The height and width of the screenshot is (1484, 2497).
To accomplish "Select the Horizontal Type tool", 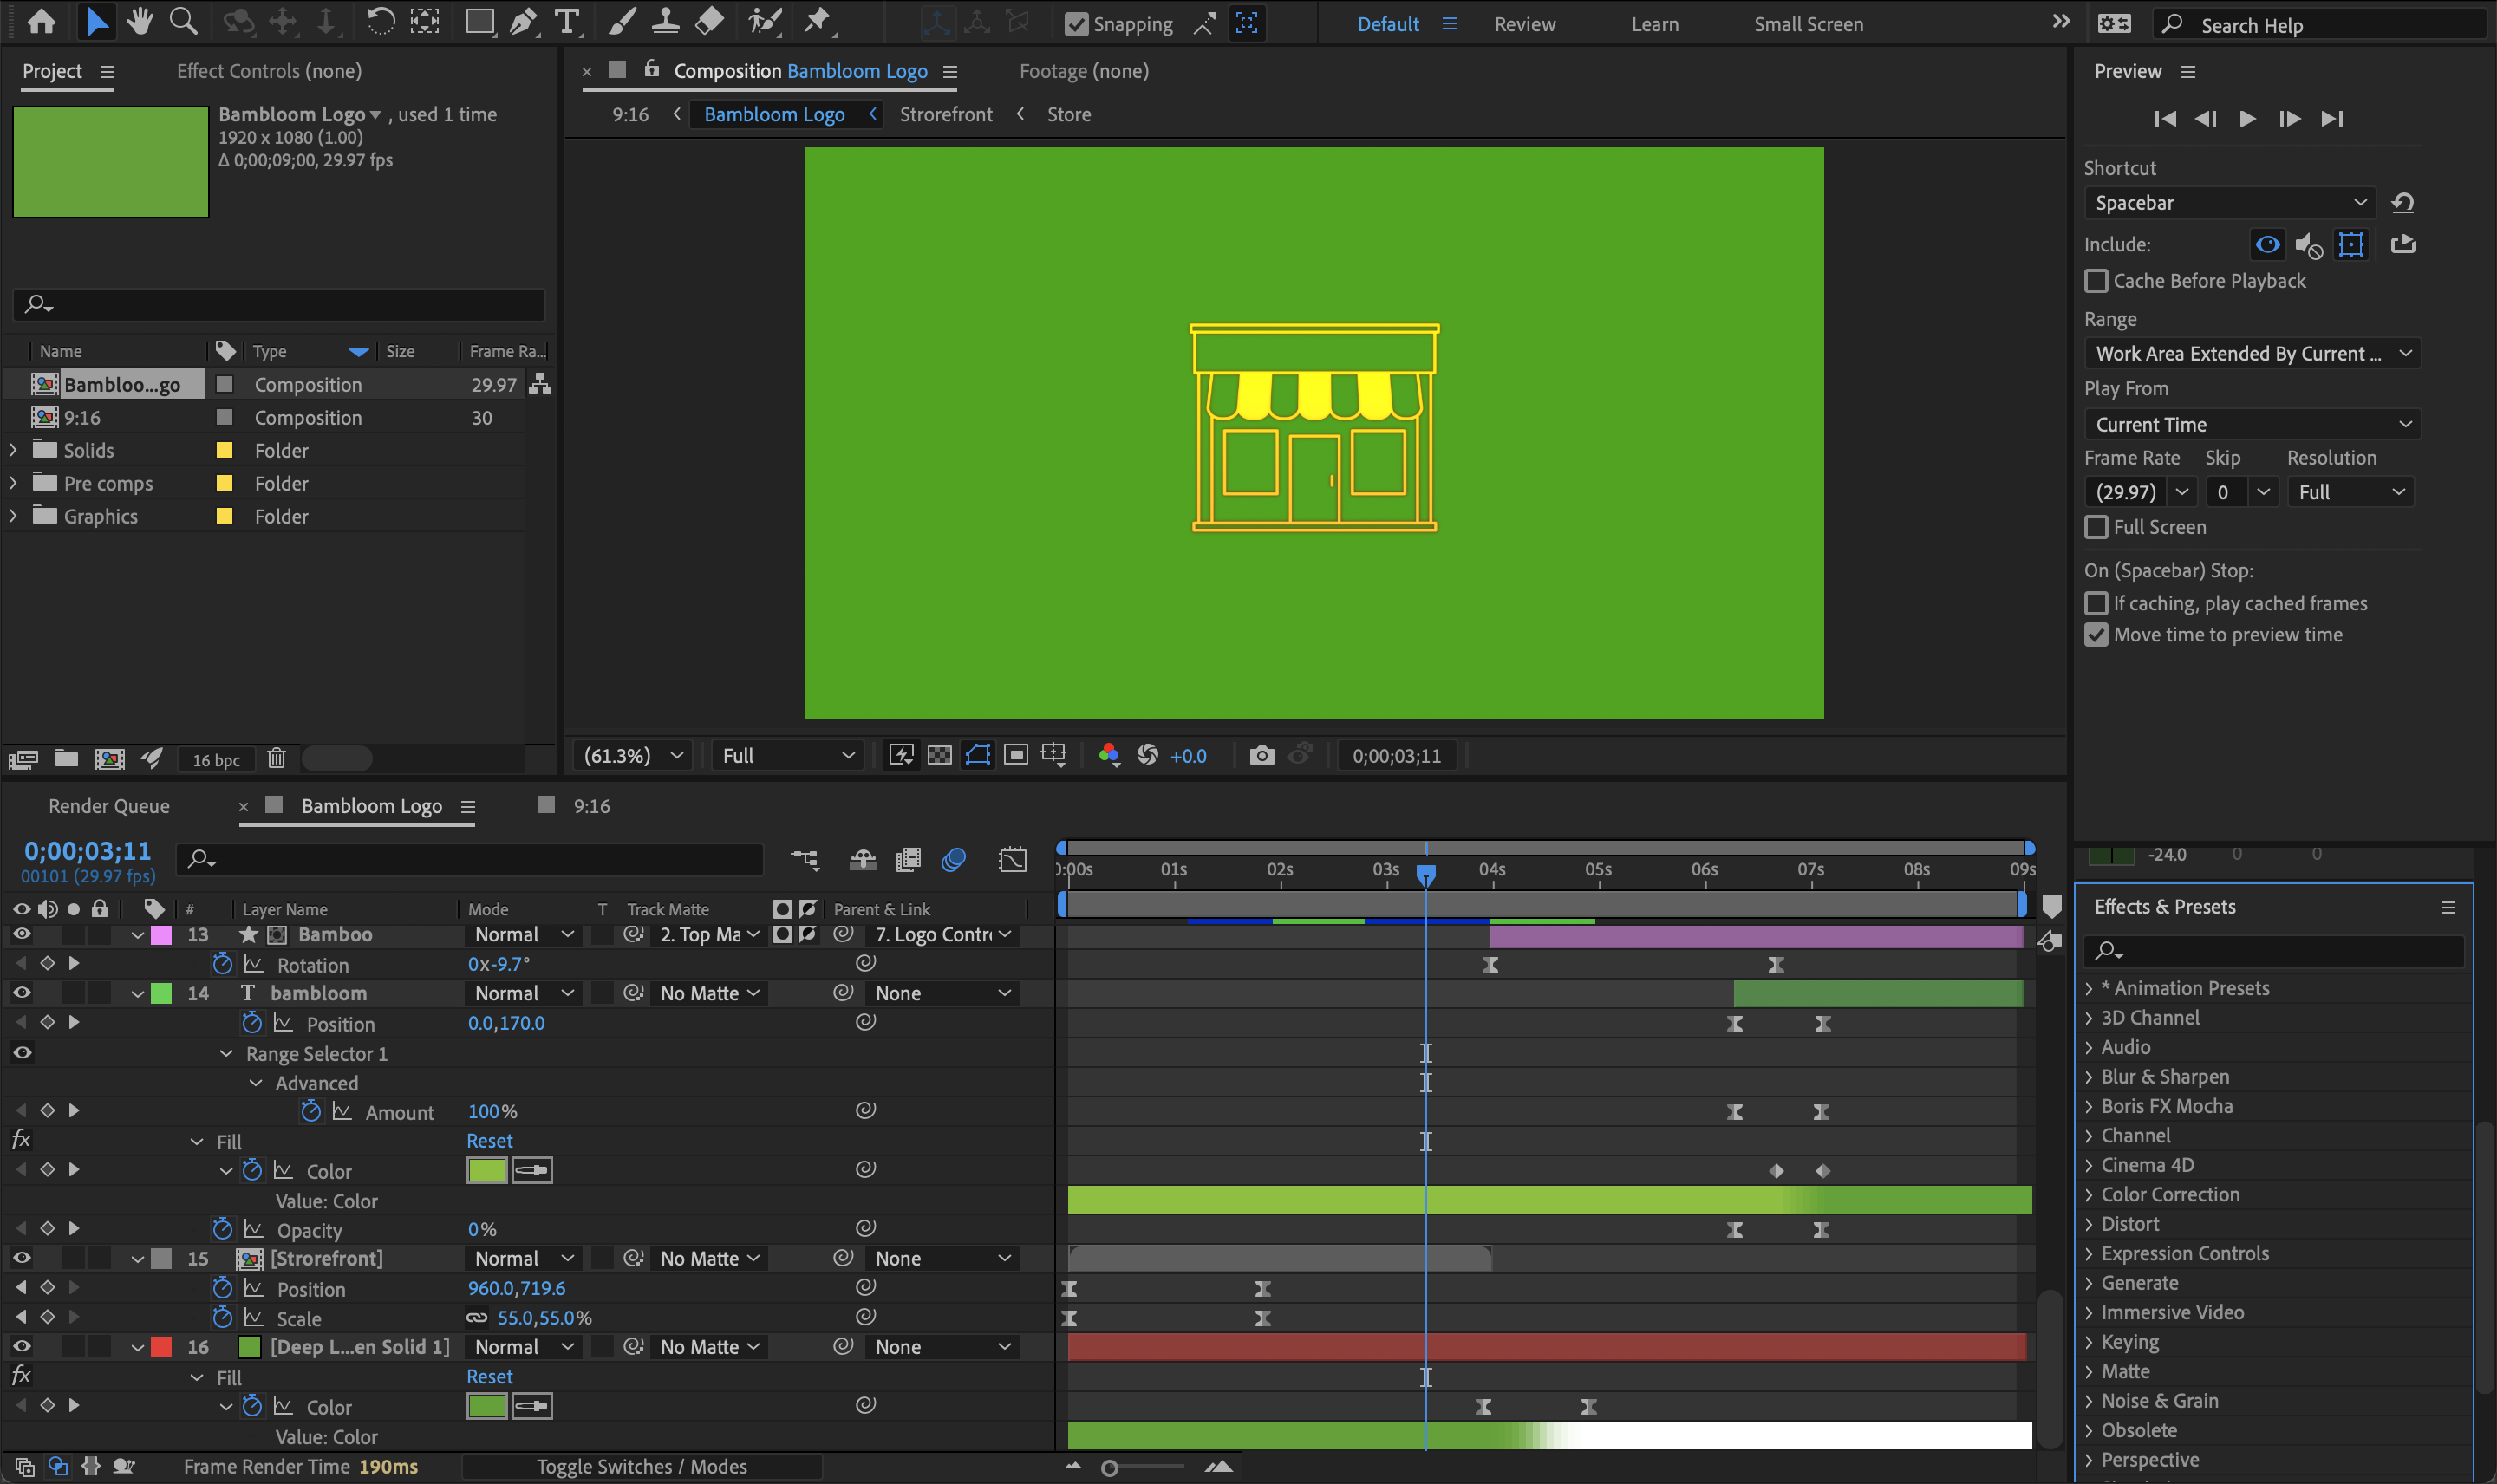I will coord(567,21).
